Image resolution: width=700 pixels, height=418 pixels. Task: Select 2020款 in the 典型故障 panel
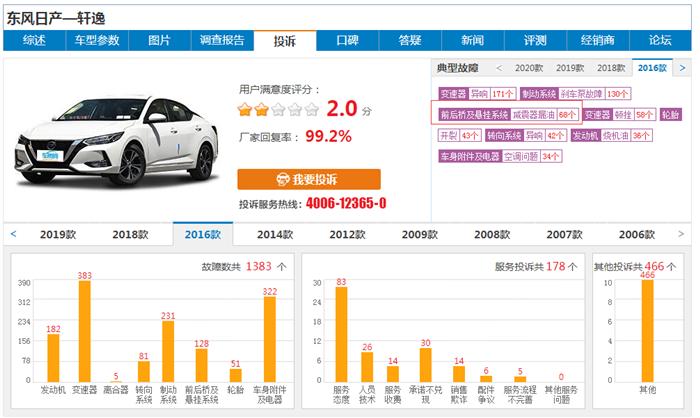click(529, 68)
